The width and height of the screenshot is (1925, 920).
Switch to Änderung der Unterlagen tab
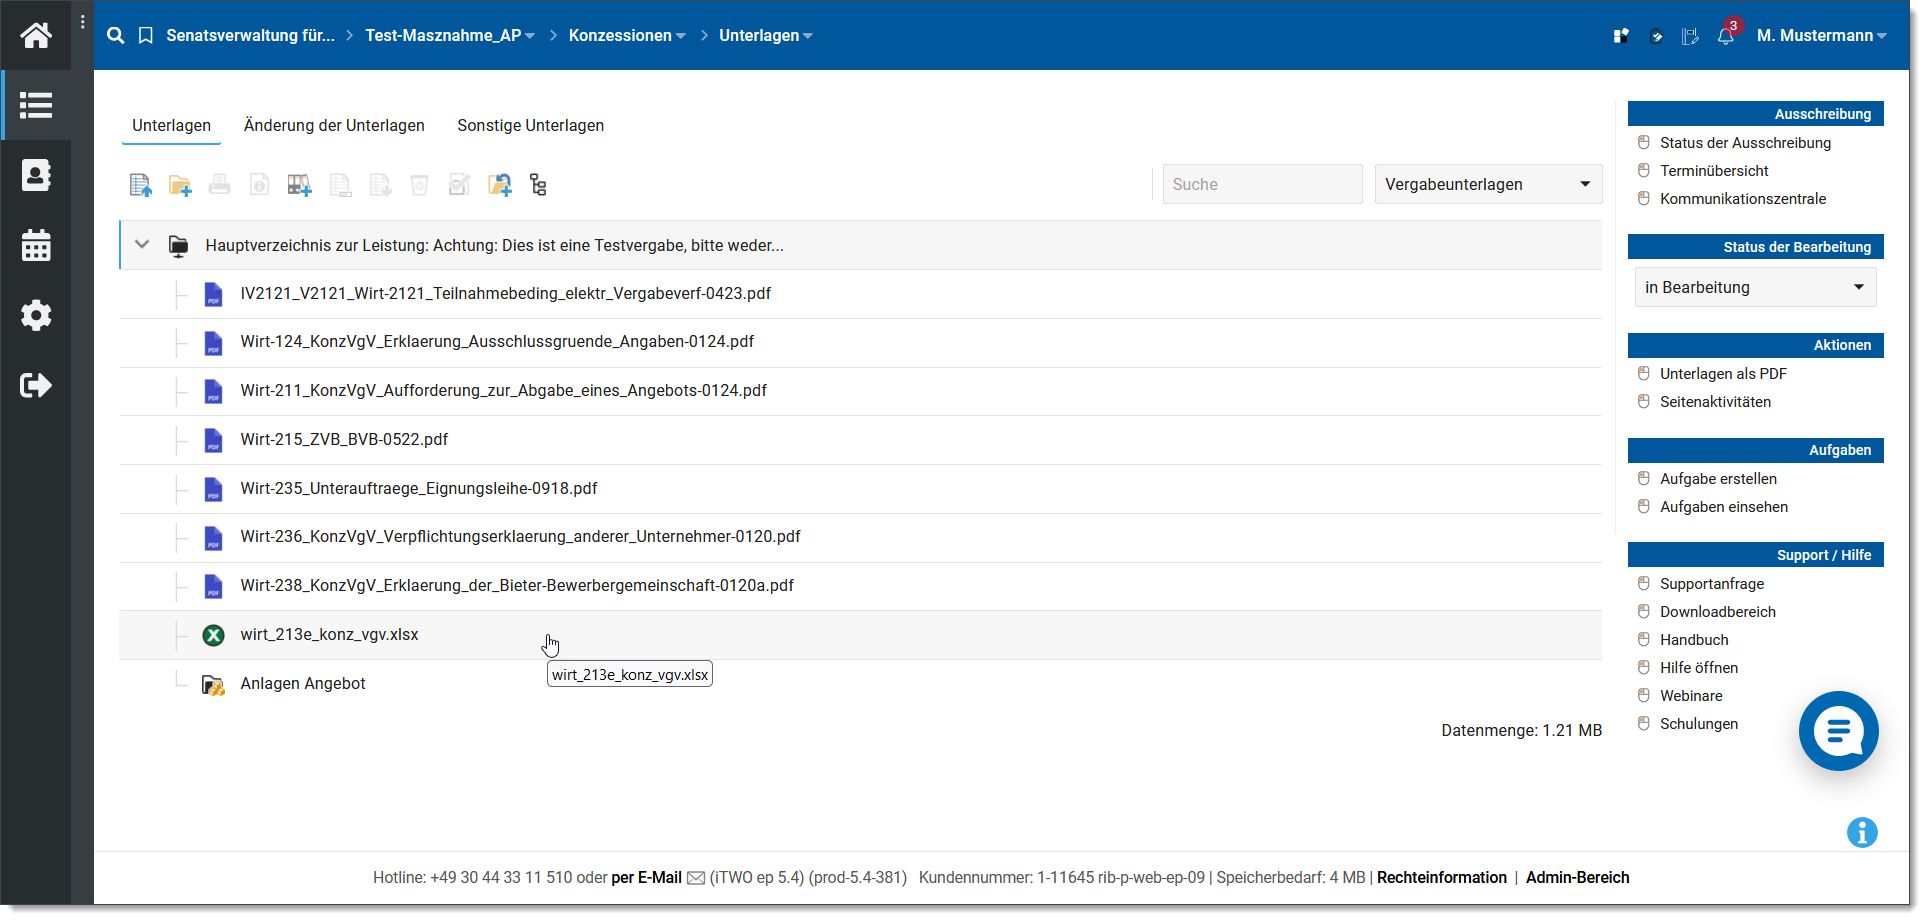pos(334,125)
